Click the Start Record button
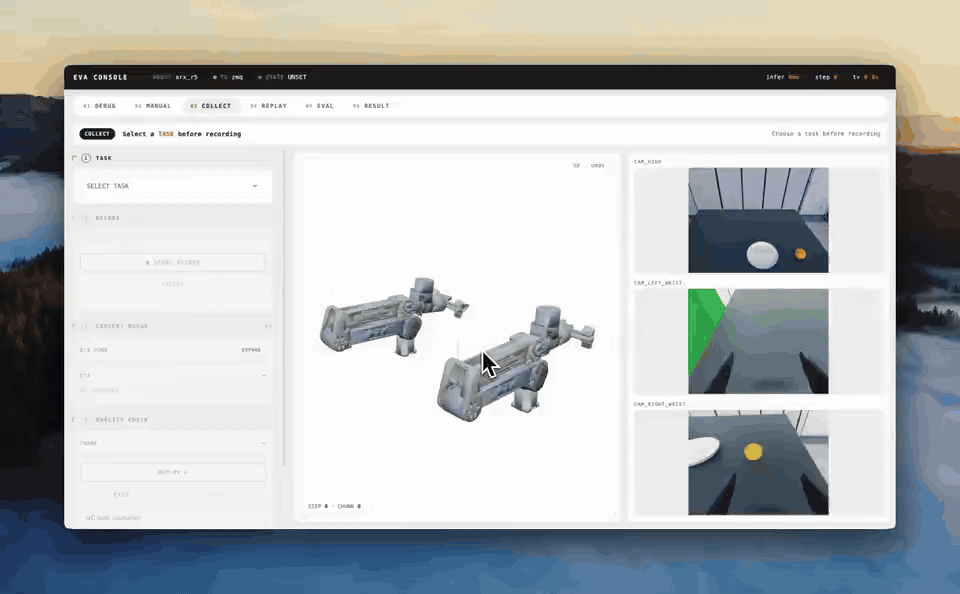This screenshot has width=960, height=594. (x=173, y=262)
